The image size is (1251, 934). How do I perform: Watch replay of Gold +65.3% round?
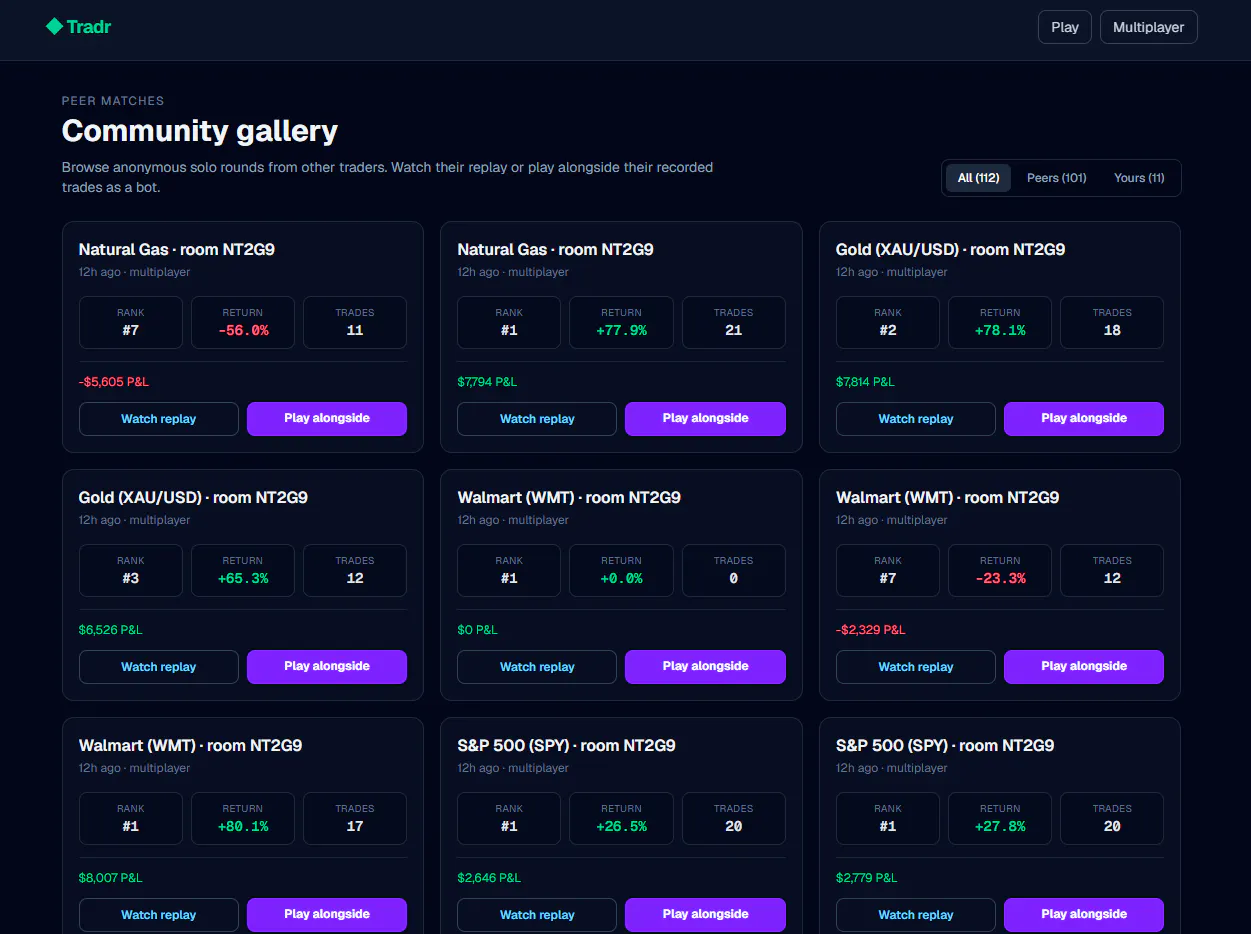[159, 667]
